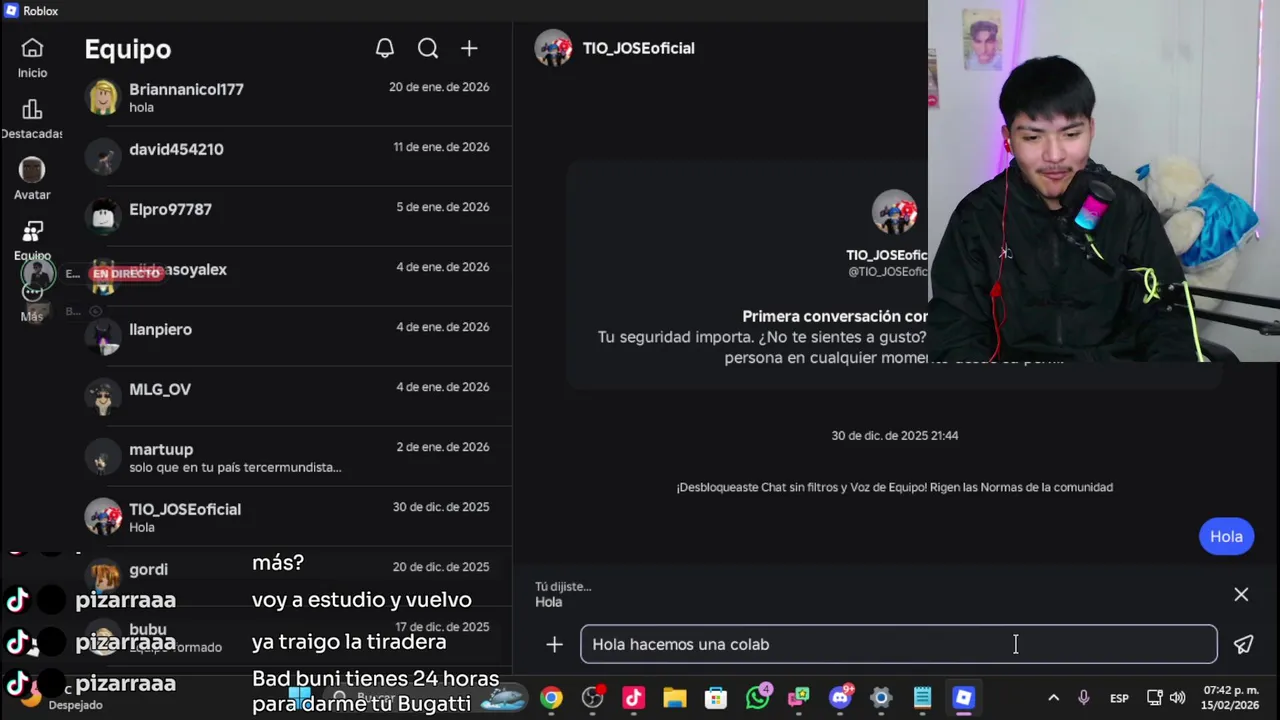Open MLG_OV conversation

point(298,396)
